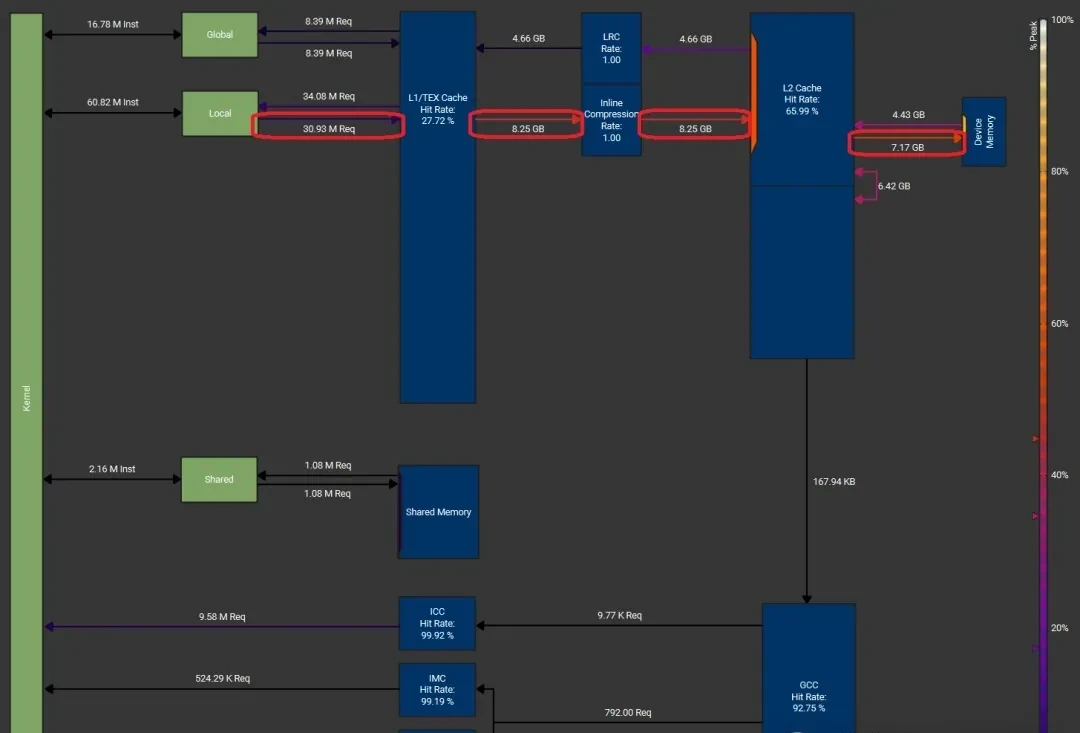Click the 40% mark on the peak scale
The image size is (1080, 733).
click(1060, 475)
